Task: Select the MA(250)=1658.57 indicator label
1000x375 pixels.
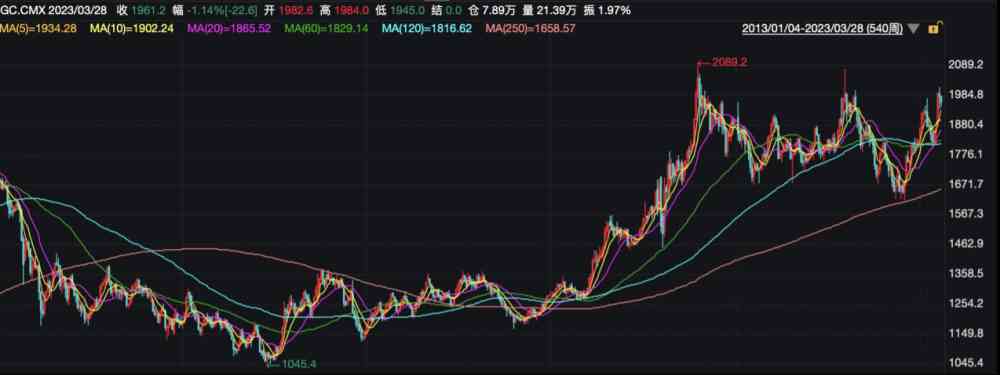Action: pos(531,28)
